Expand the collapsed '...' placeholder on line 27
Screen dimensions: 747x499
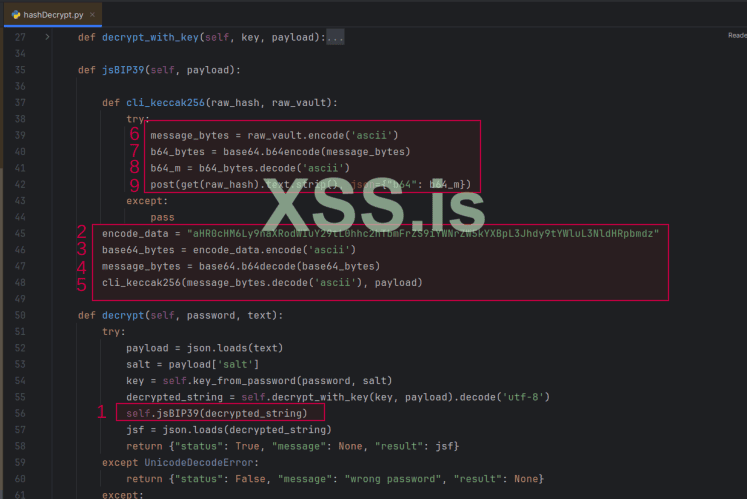click(335, 37)
